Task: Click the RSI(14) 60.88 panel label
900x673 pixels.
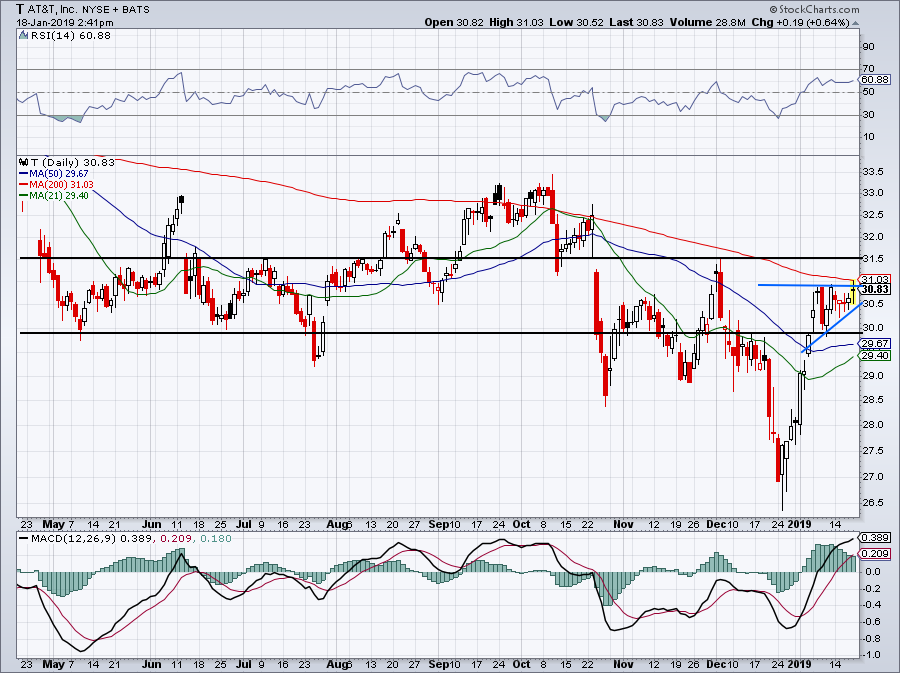Action: tap(71, 35)
